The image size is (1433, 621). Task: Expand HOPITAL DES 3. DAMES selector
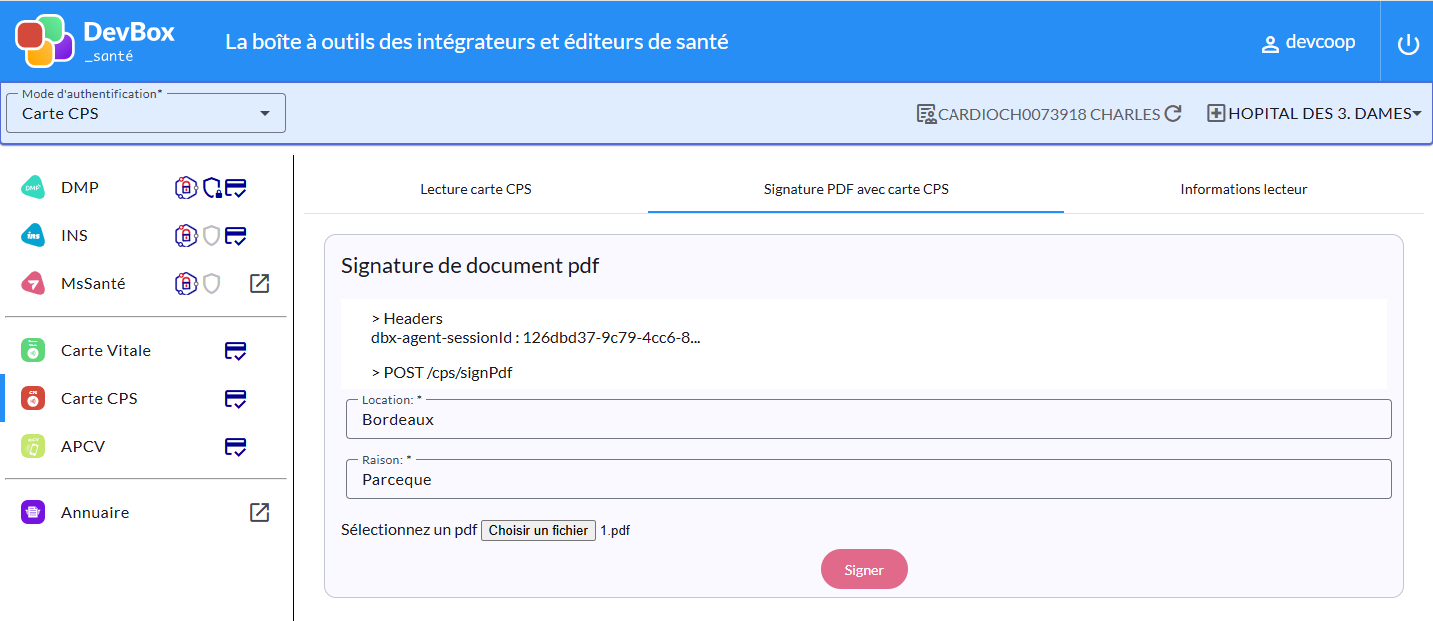1315,114
